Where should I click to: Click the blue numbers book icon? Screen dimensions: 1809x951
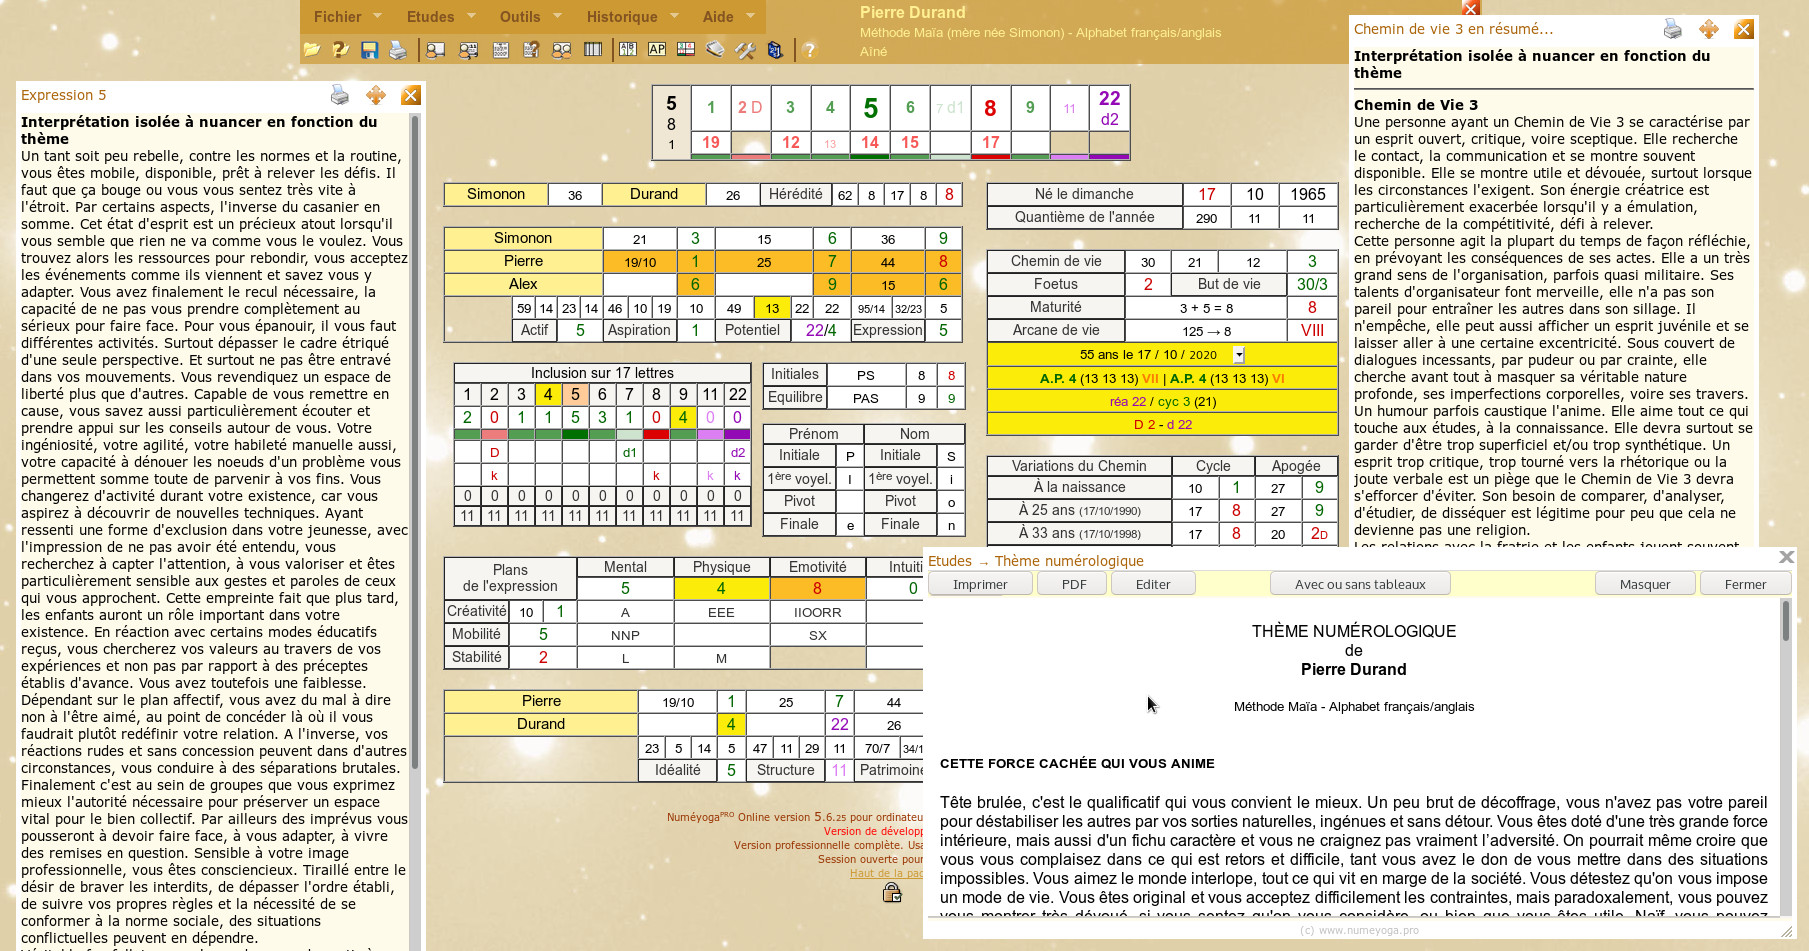(x=775, y=49)
